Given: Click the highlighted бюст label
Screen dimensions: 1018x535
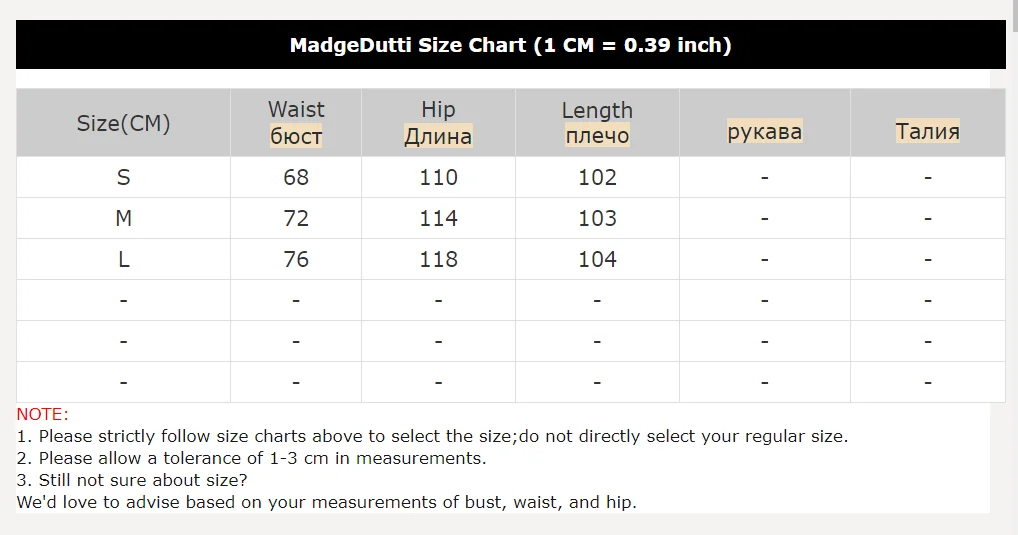Looking at the screenshot, I should tap(296, 136).
